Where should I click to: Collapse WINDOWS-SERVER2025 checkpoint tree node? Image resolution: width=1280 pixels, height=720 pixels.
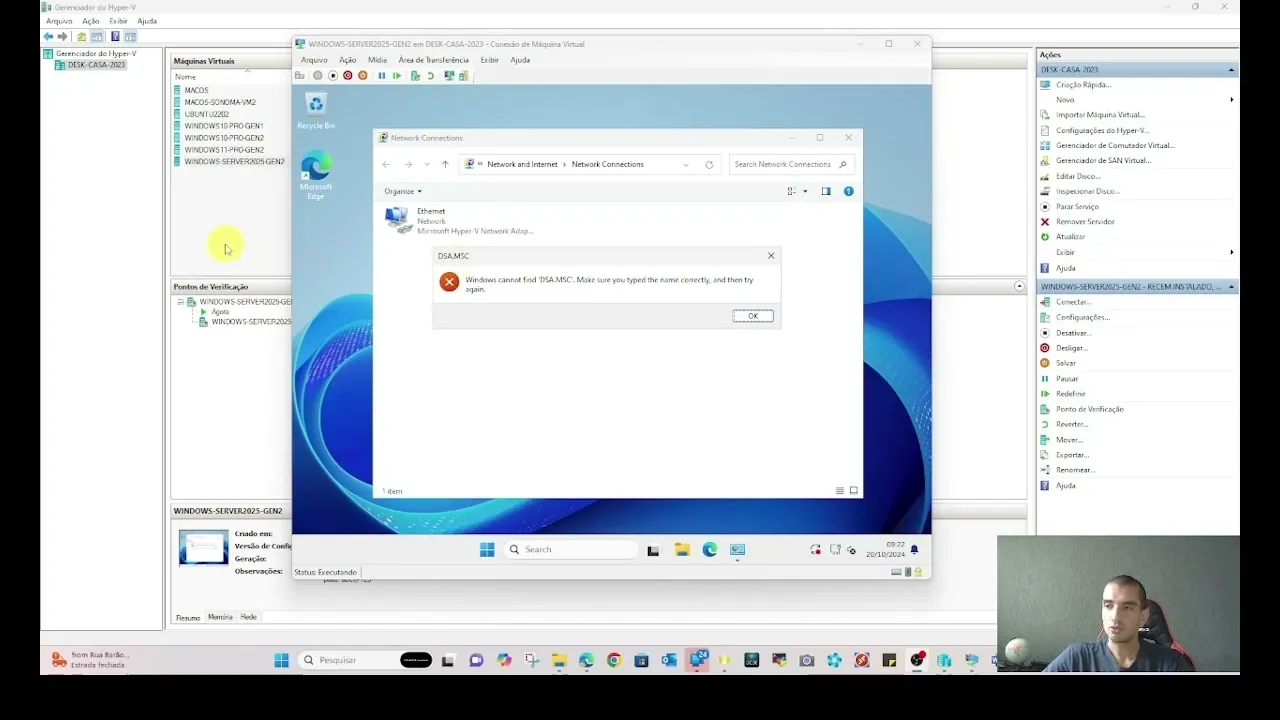pos(181,301)
